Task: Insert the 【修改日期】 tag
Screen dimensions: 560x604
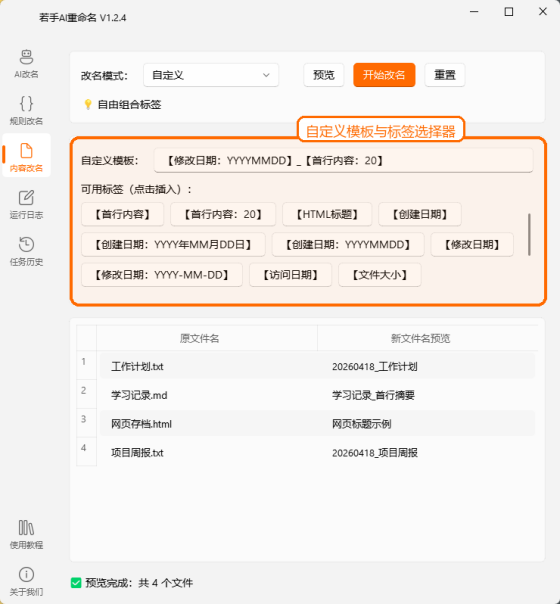Action: (x=472, y=245)
